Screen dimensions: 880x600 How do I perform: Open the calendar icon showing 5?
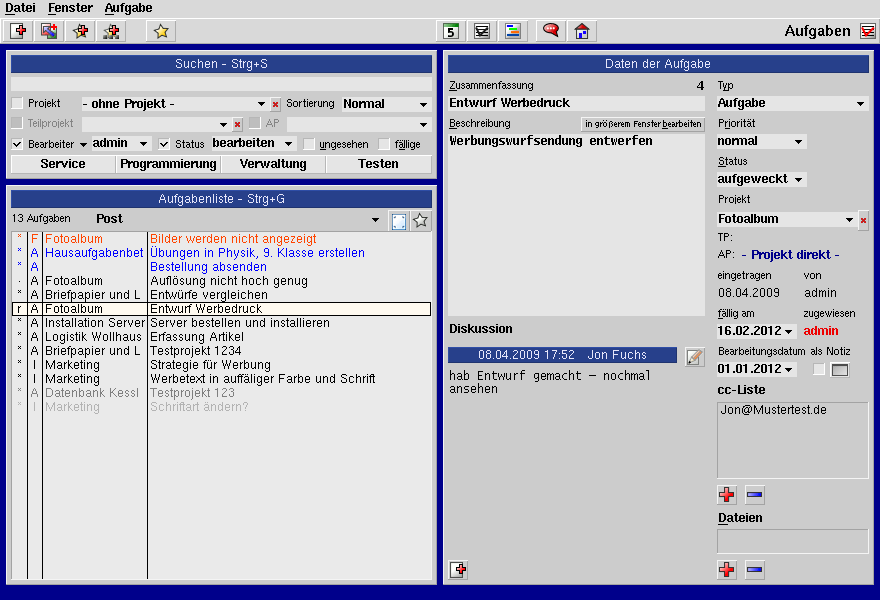pyautogui.click(x=451, y=31)
